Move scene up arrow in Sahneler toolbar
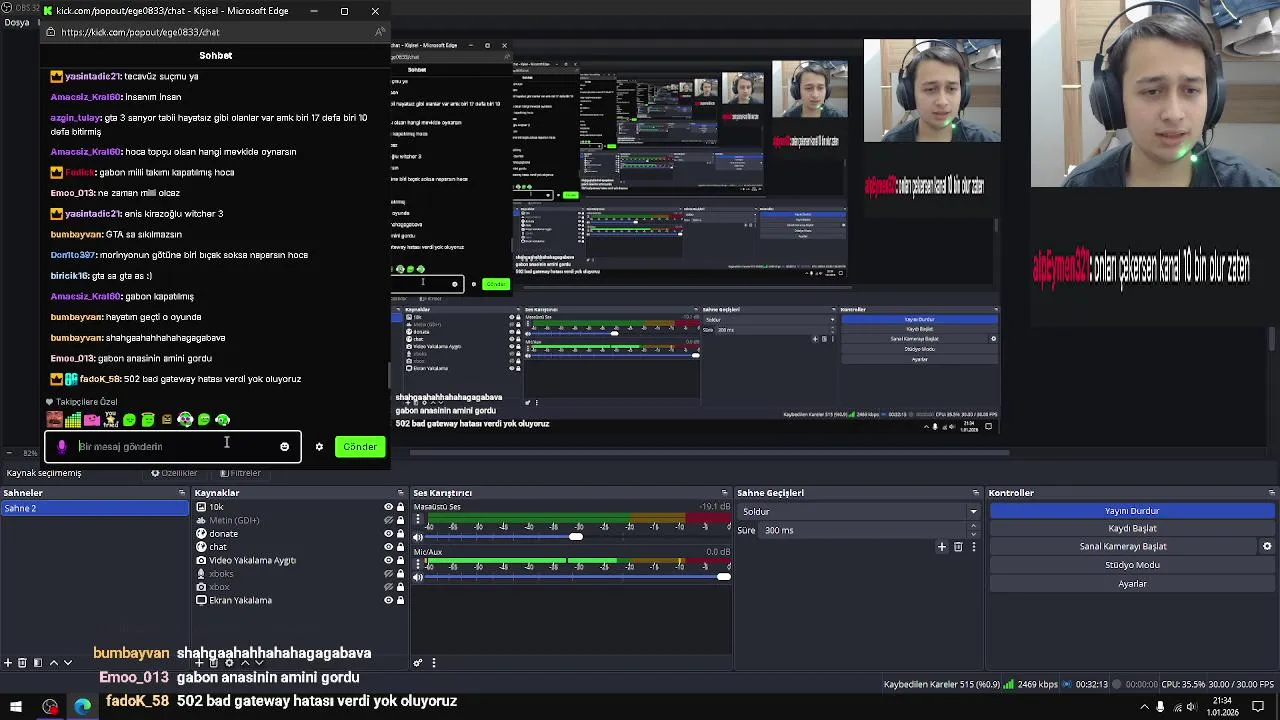 (53, 662)
